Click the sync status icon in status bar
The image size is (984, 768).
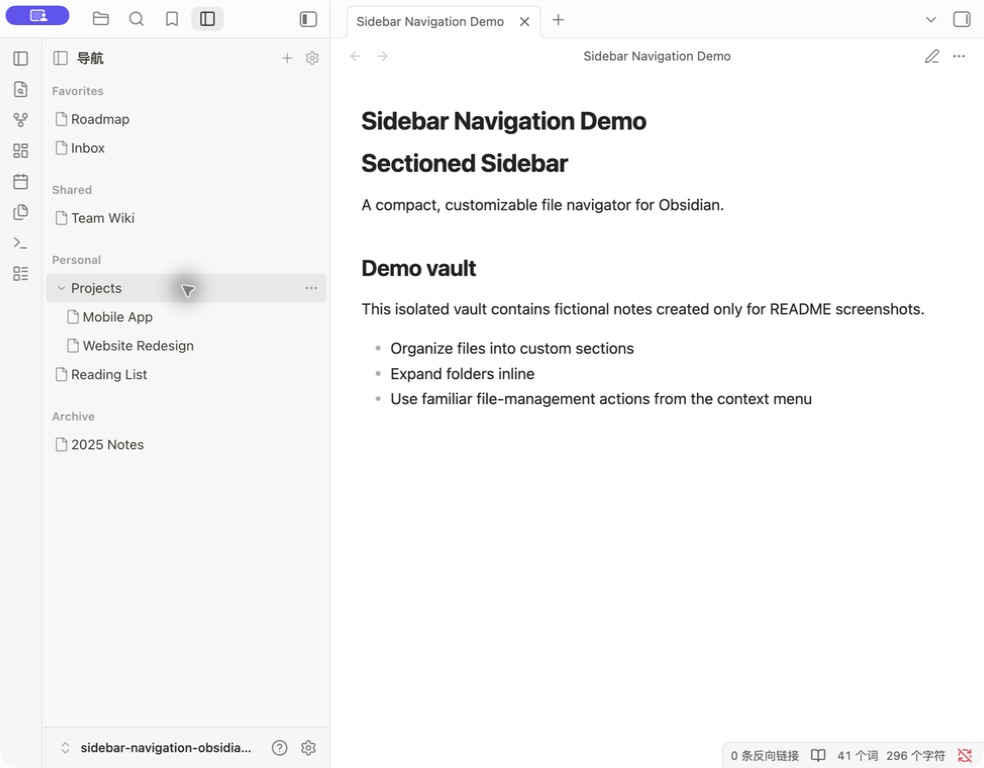pyautogui.click(x=965, y=755)
